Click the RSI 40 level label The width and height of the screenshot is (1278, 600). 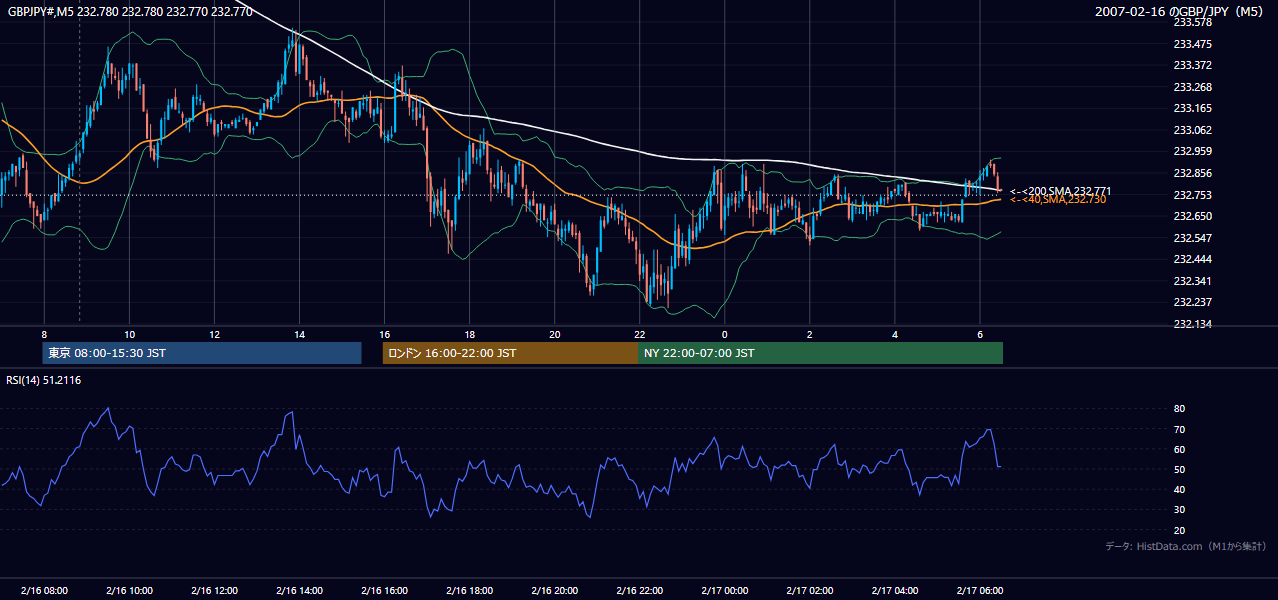[x=1179, y=489]
